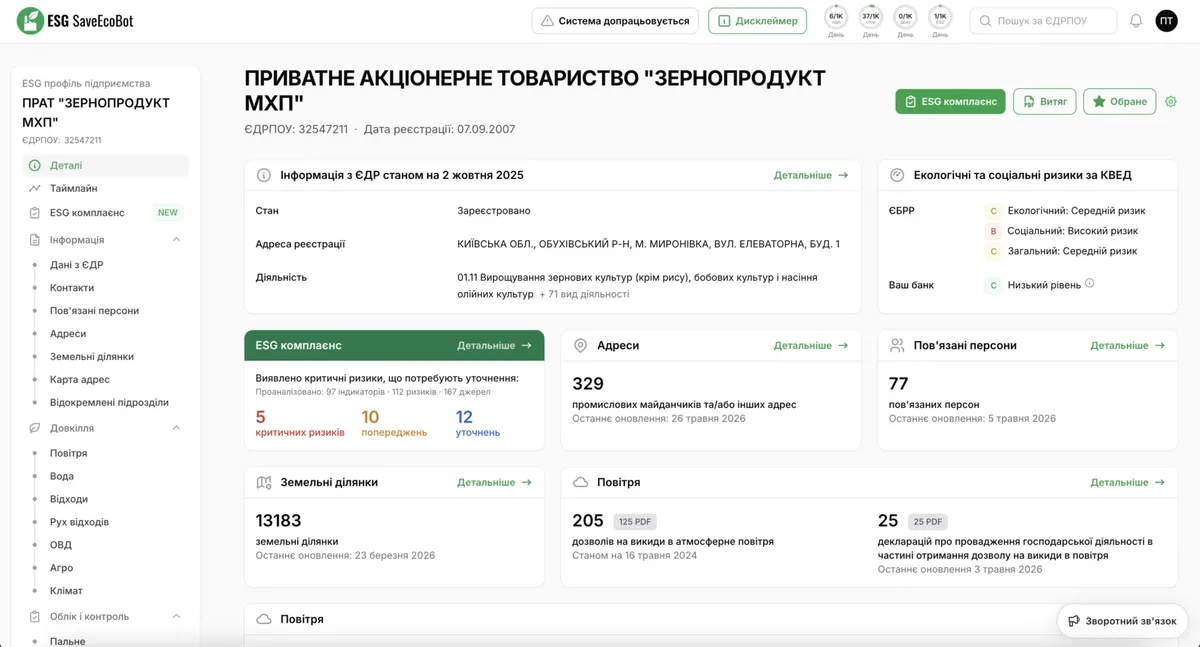Click Детальніше in the ЄДР information card
The height and width of the screenshot is (647, 1200).
pyautogui.click(x=811, y=175)
